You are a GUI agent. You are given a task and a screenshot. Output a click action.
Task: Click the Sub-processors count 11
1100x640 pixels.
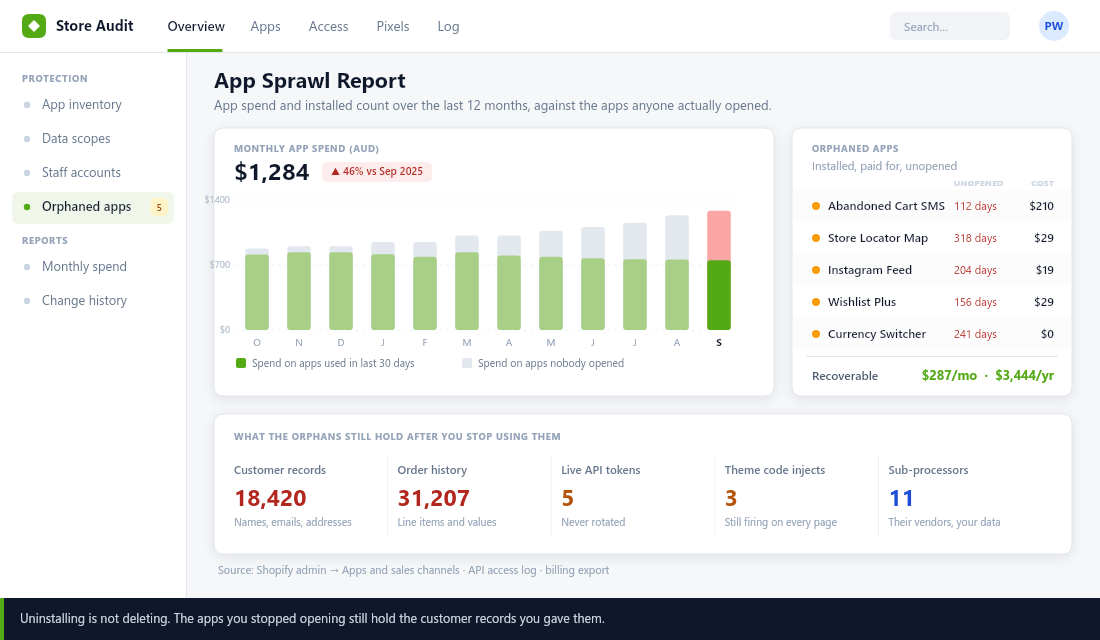point(901,498)
